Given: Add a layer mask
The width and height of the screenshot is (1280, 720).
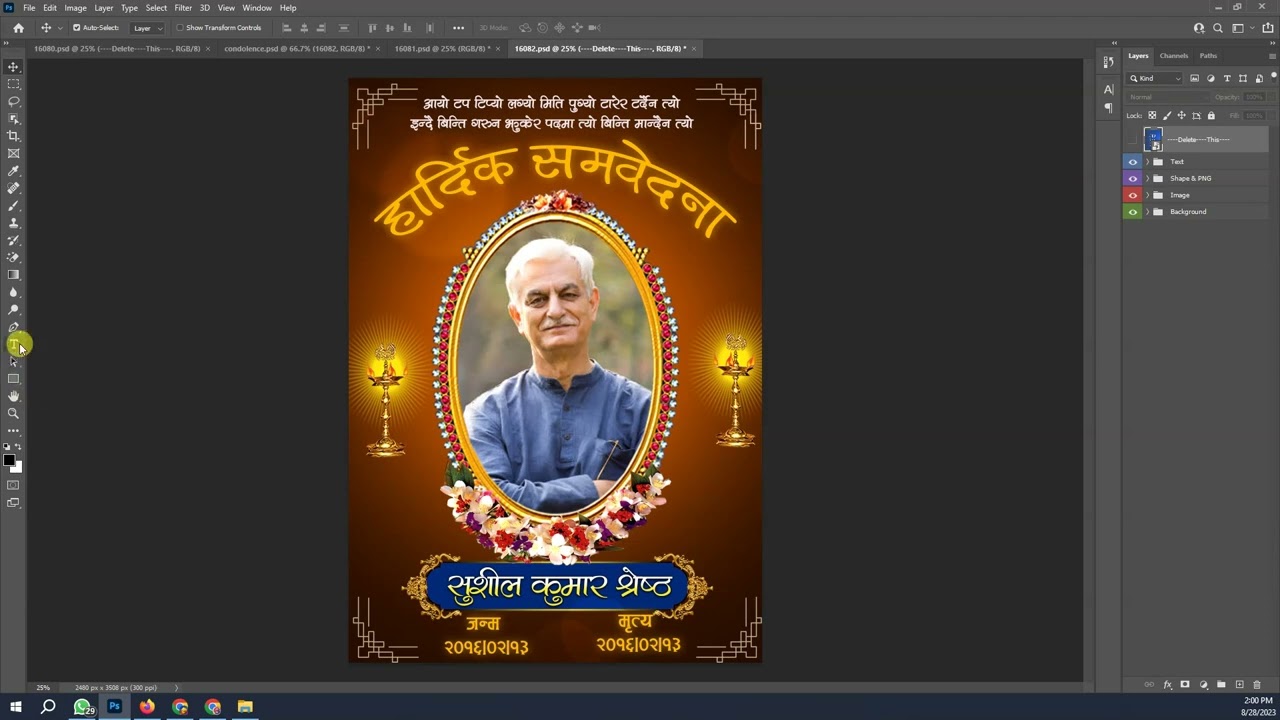Looking at the screenshot, I should [1185, 685].
